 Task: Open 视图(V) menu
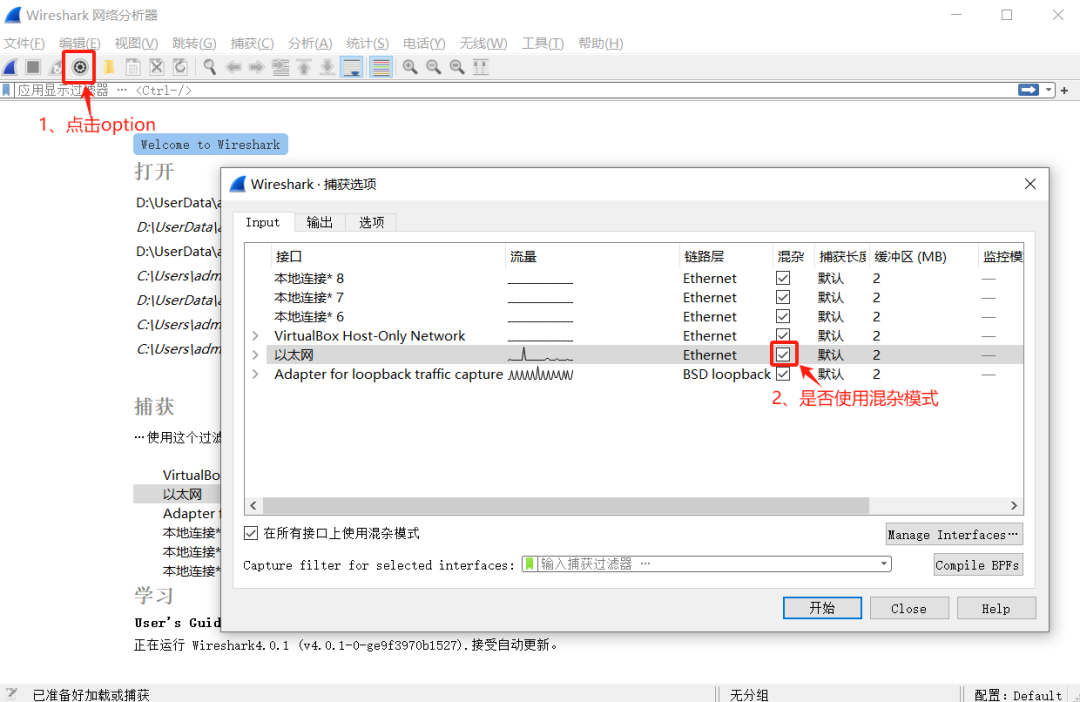click(136, 43)
